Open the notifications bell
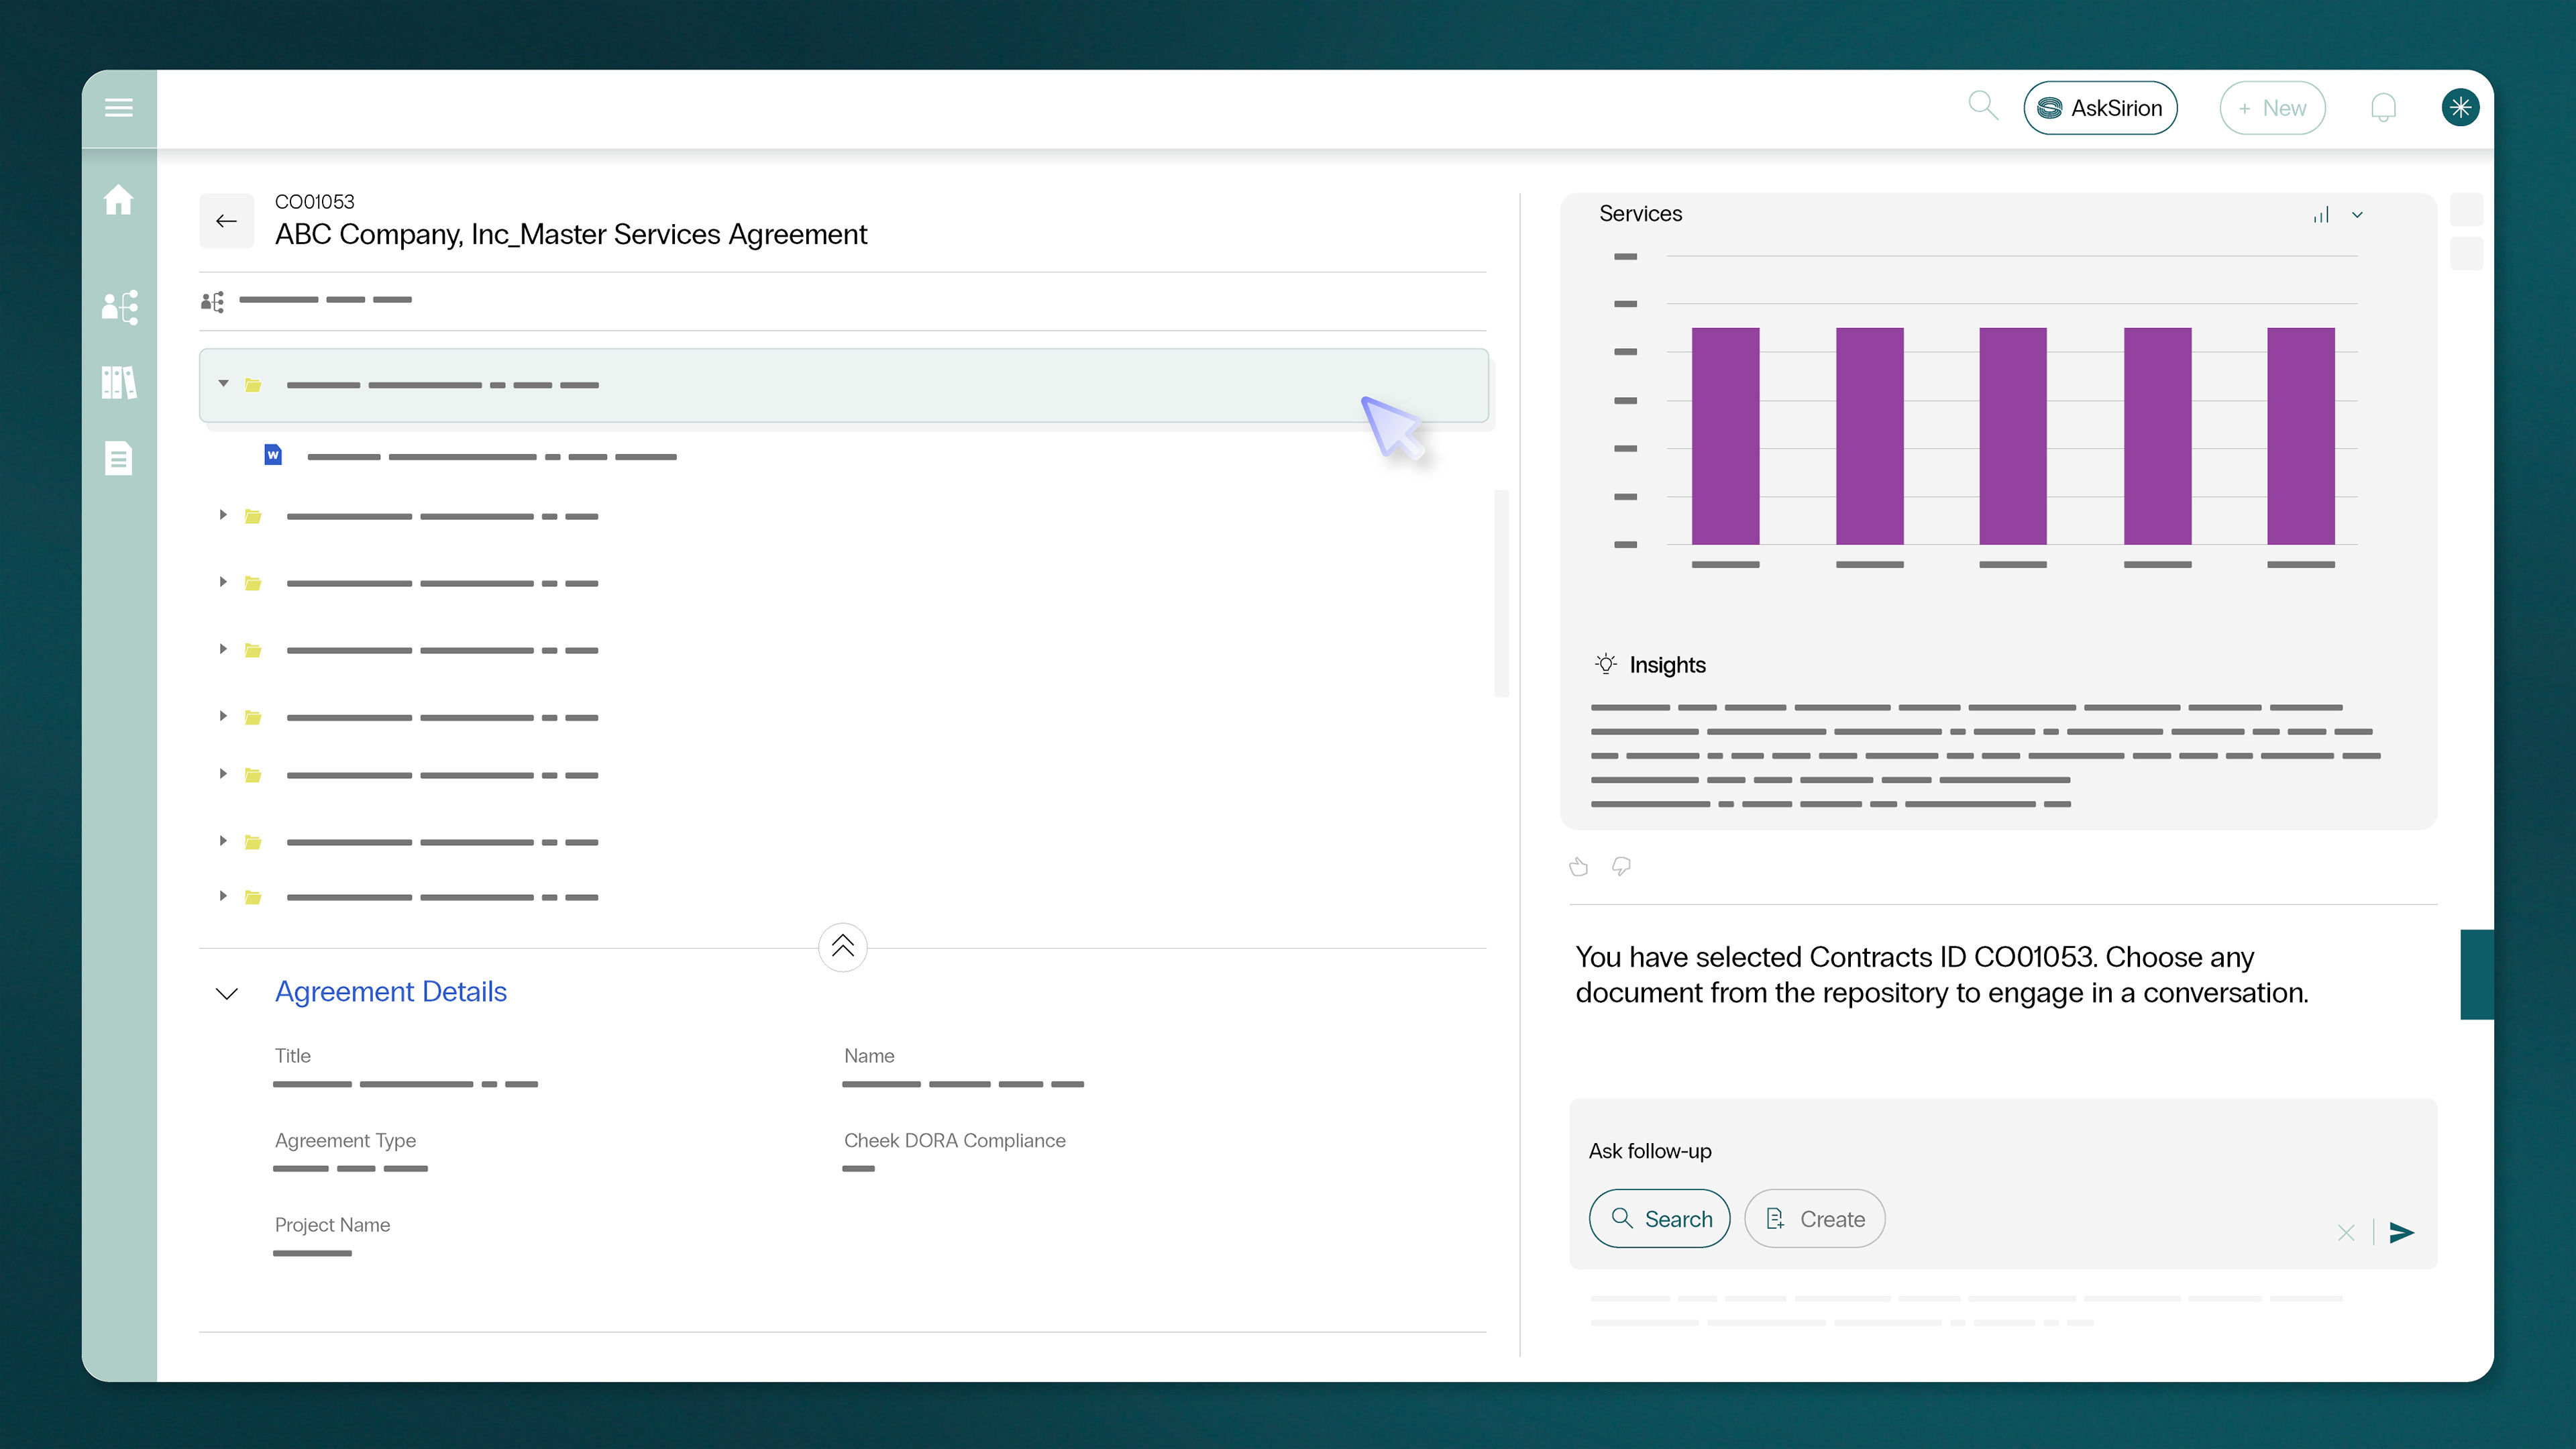The image size is (2576, 1449). pos(2383,108)
